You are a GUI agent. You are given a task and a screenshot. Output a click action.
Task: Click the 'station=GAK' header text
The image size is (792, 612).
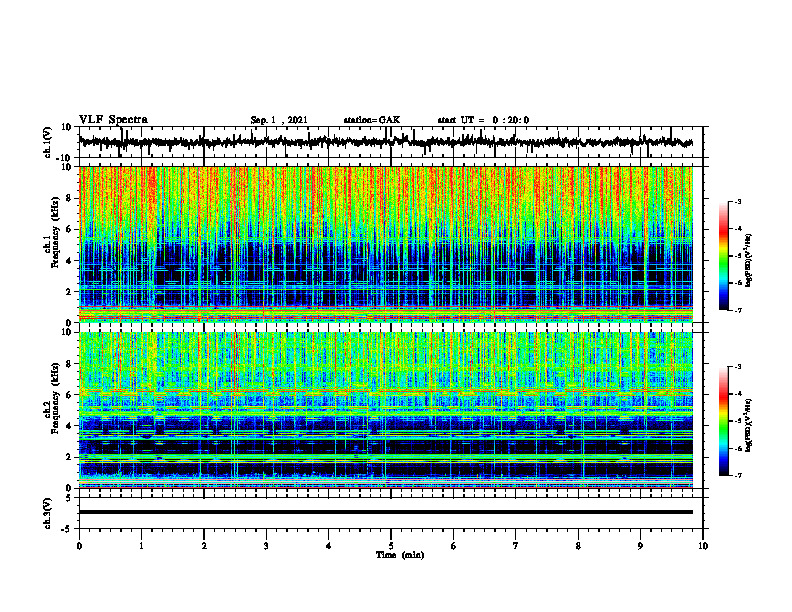(372, 120)
